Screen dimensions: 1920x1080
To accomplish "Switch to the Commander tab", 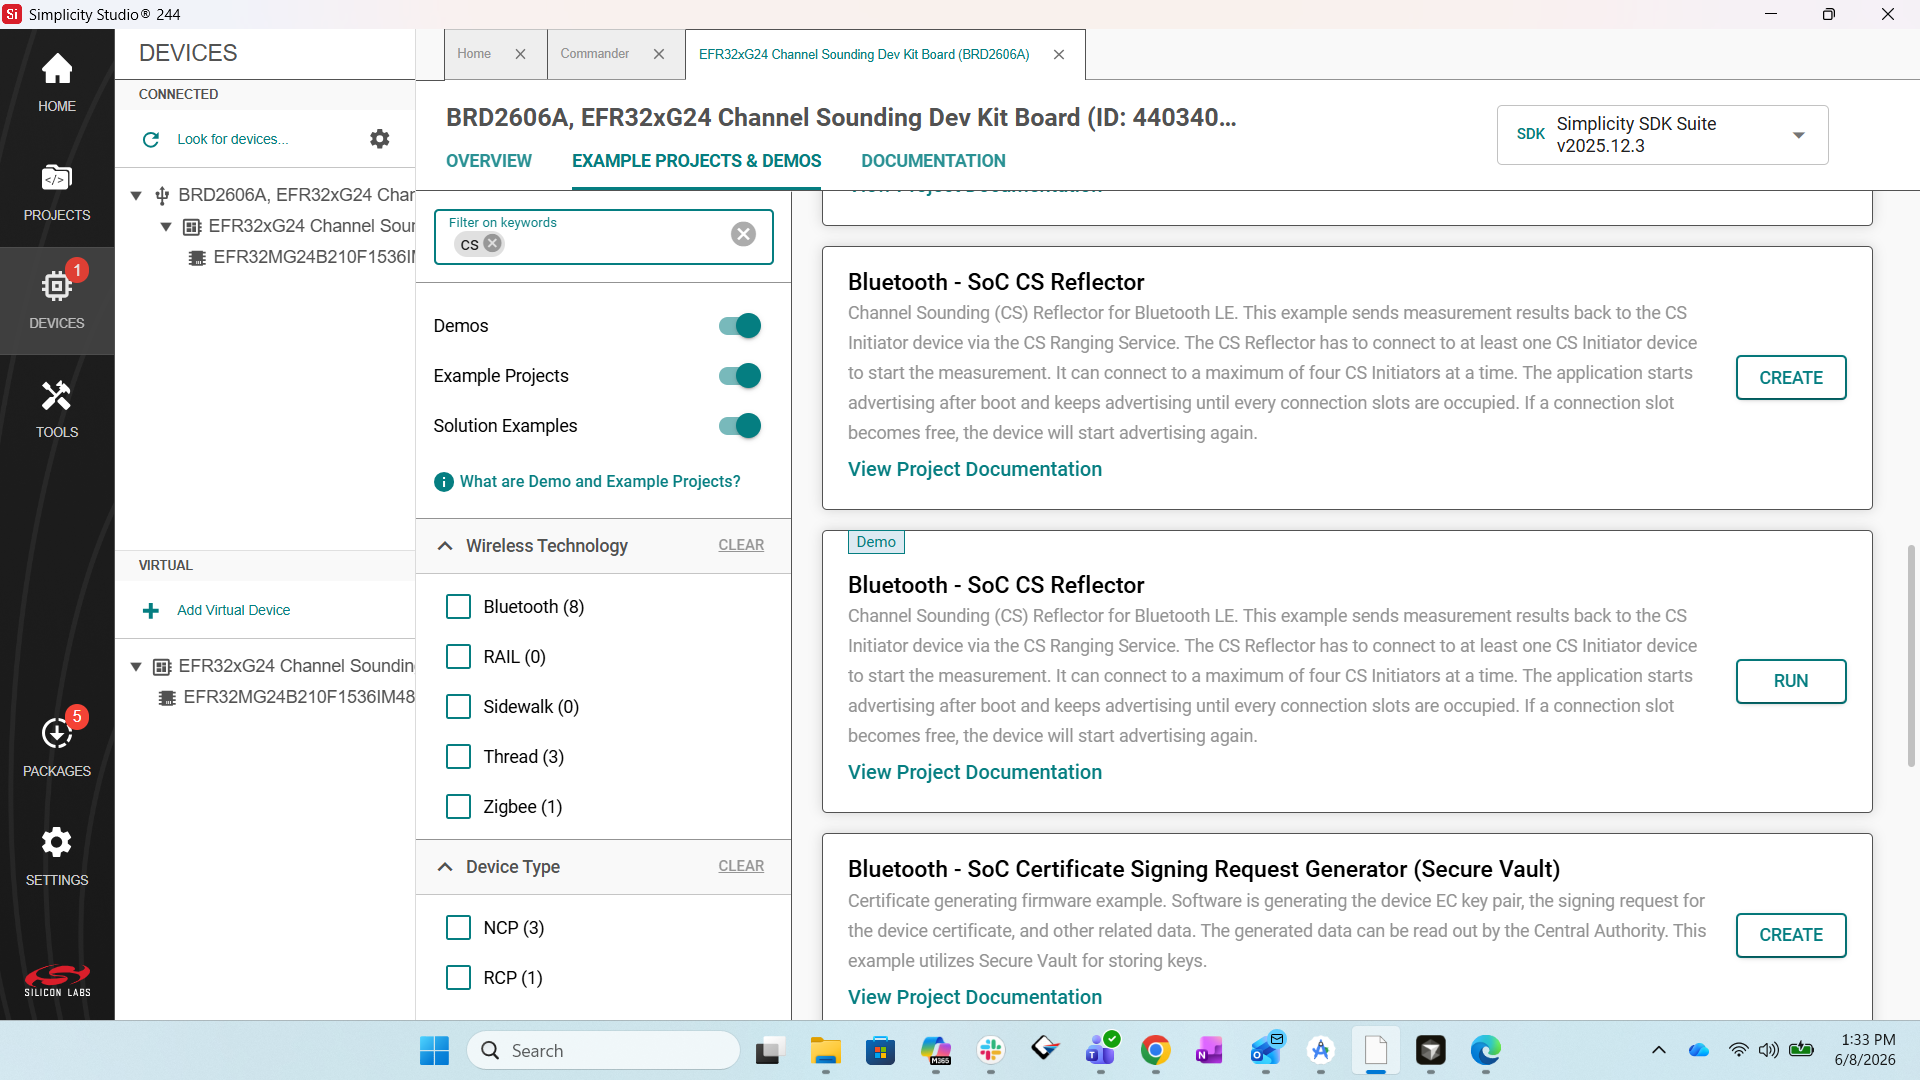I will (x=595, y=54).
